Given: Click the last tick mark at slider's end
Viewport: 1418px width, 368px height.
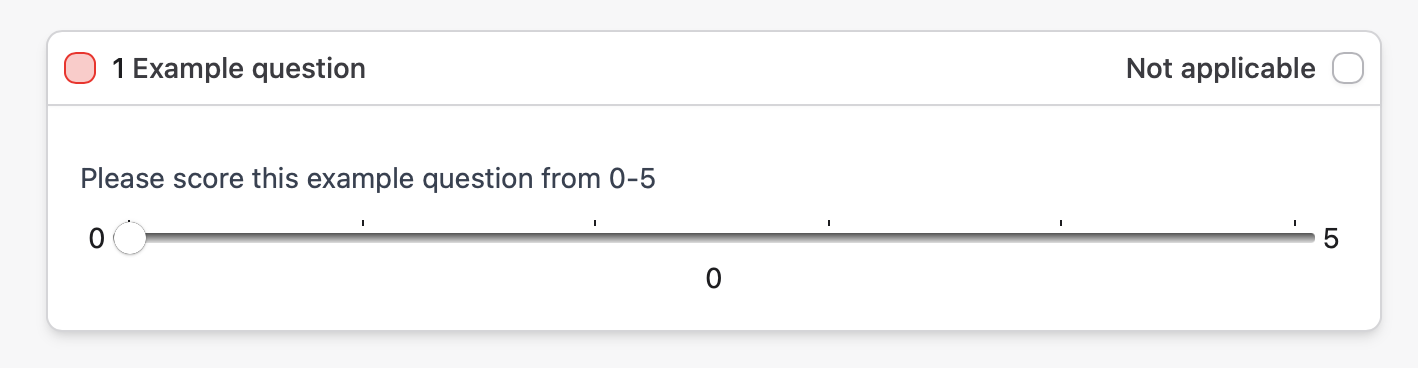Looking at the screenshot, I should (1295, 238).
